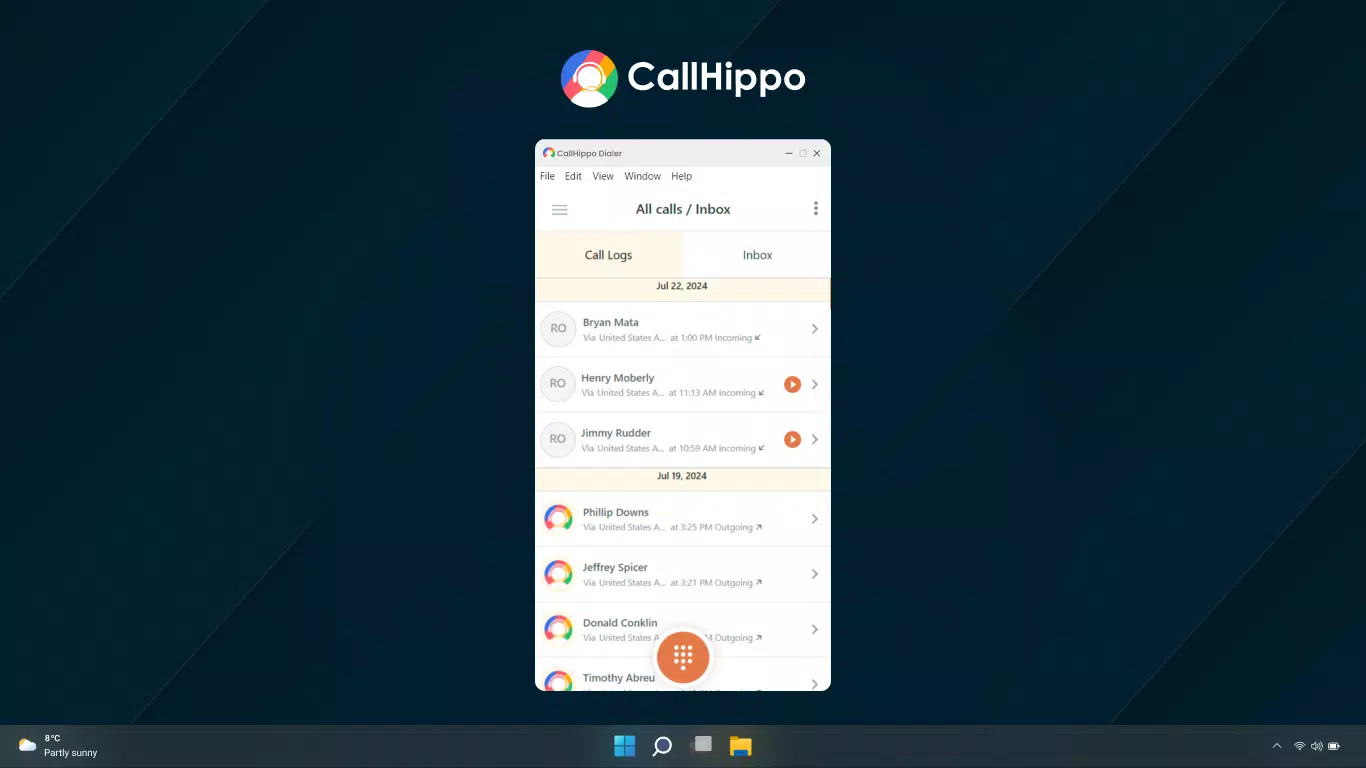This screenshot has width=1366, height=768.
Task: Select Phillip Downs call entry name
Action: (x=616, y=512)
